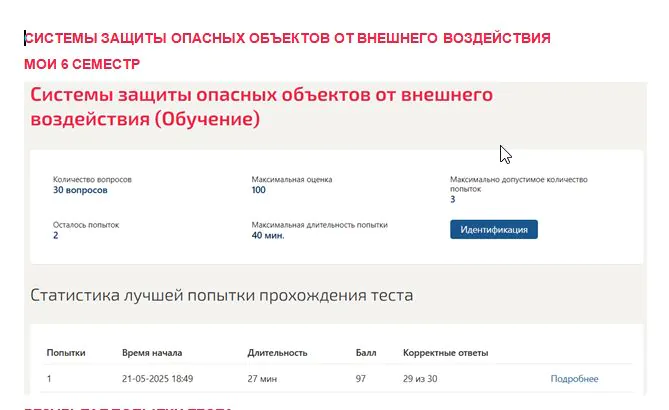Click the Попытки column header

pos(66,353)
